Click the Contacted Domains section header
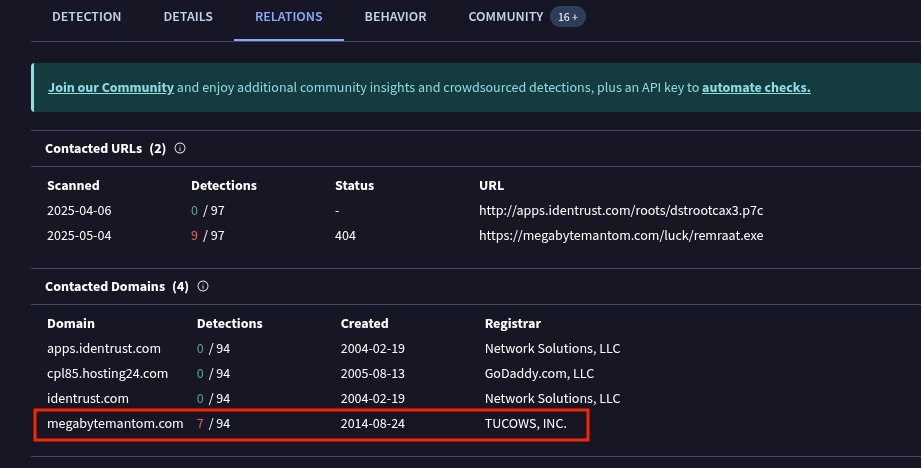 (x=117, y=287)
